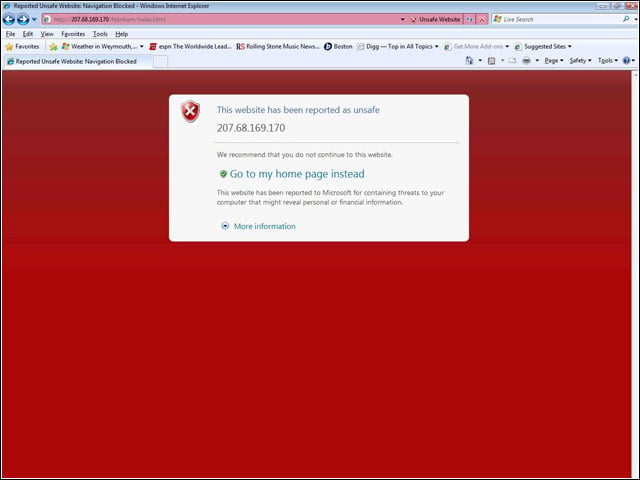Click the red shield warning icon
Screen dimensions: 640x480
(x=191, y=111)
